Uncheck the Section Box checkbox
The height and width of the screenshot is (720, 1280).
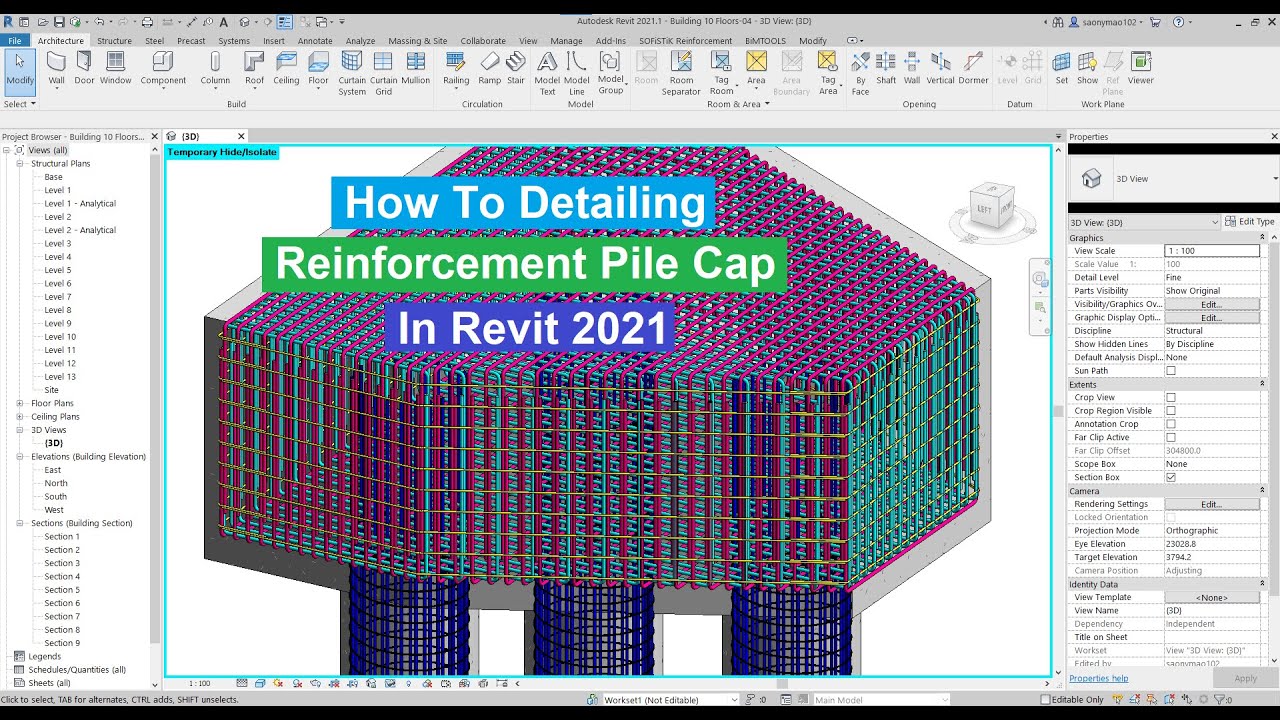tap(1171, 477)
